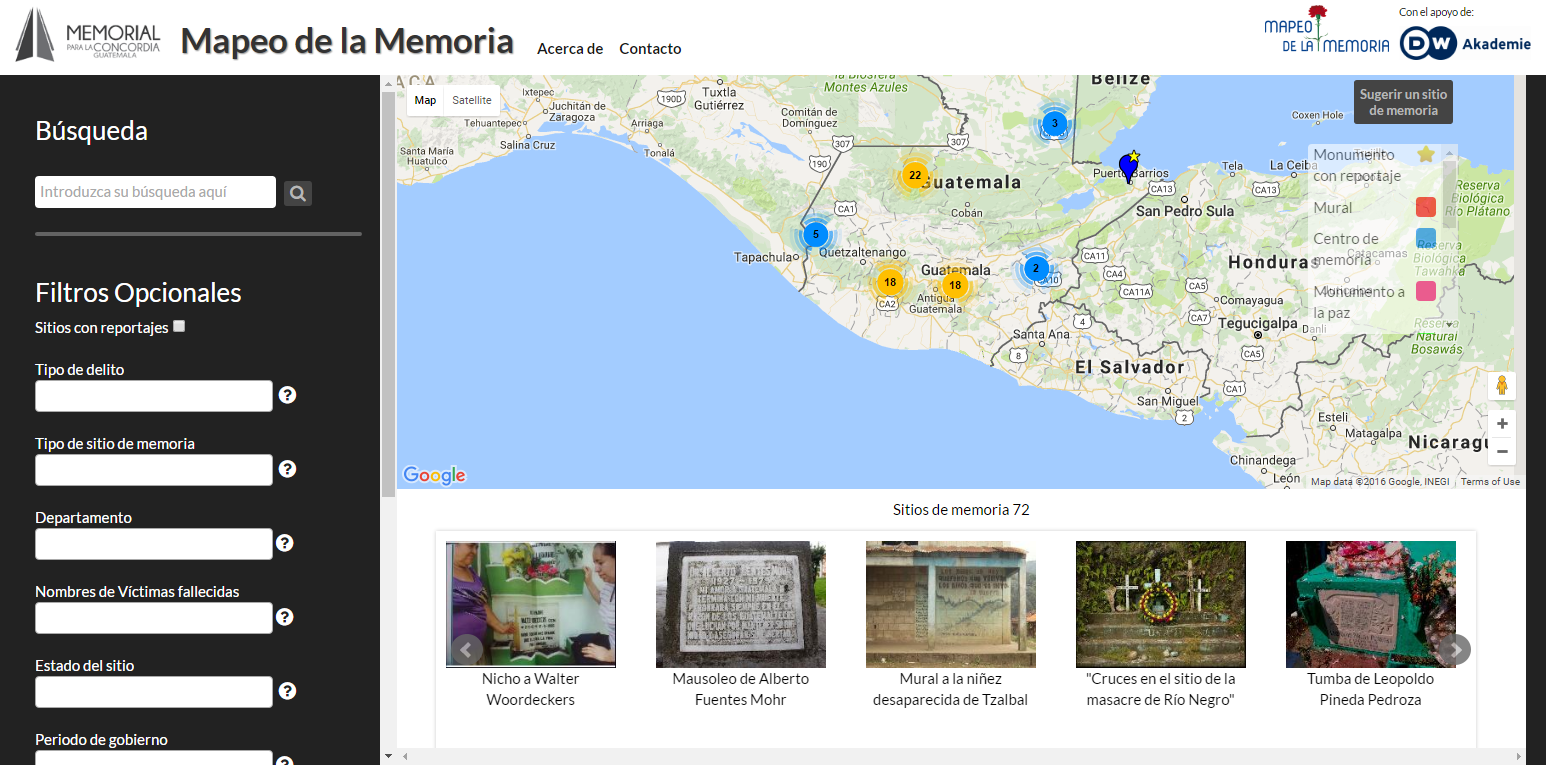Open the Acerca de page
The width and height of the screenshot is (1546, 765).
coord(570,48)
